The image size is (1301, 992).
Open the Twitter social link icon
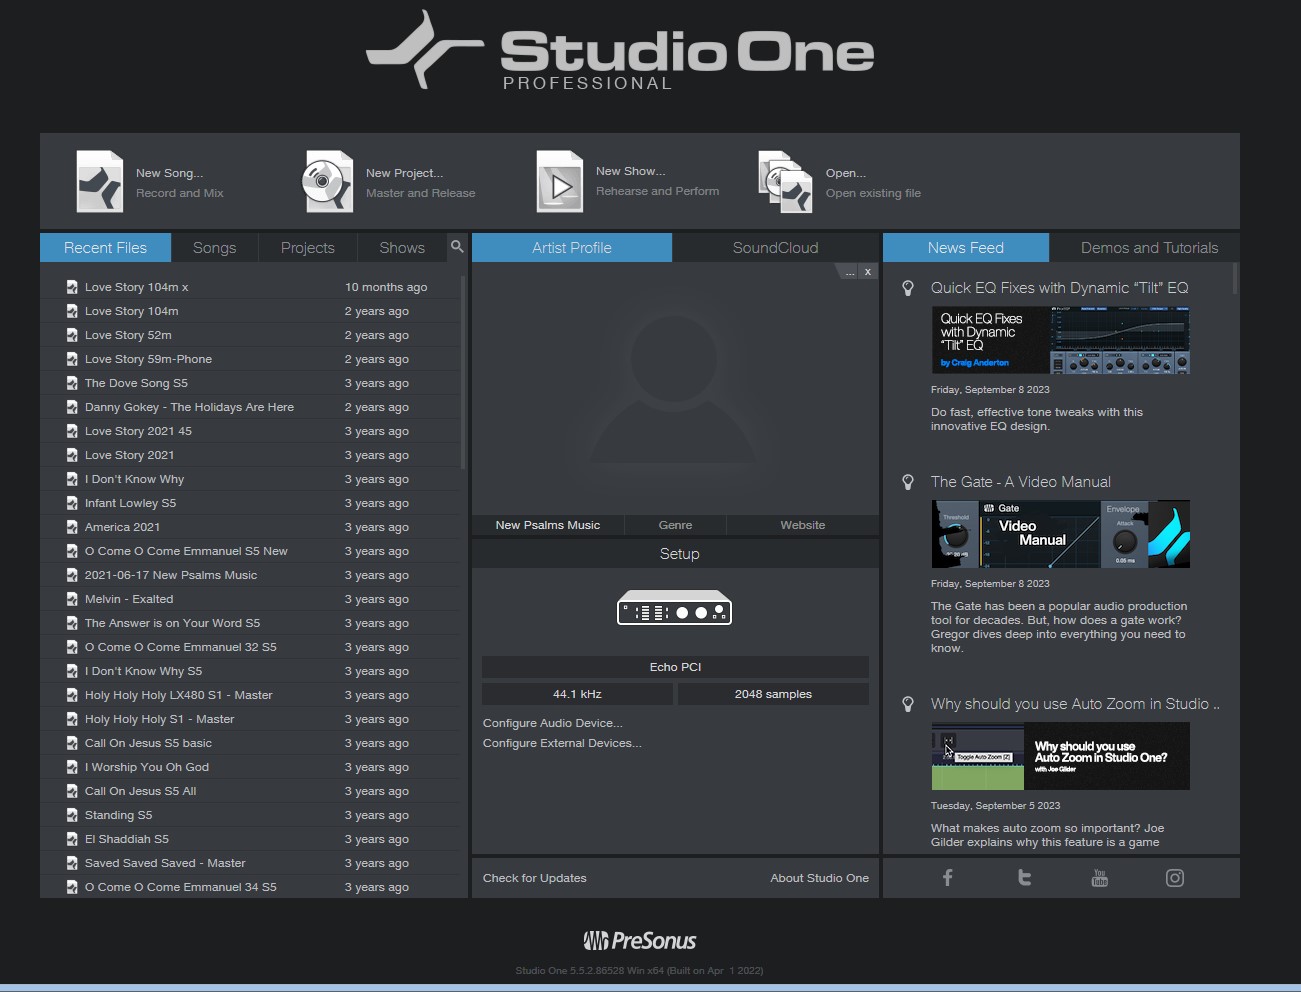(x=1024, y=878)
